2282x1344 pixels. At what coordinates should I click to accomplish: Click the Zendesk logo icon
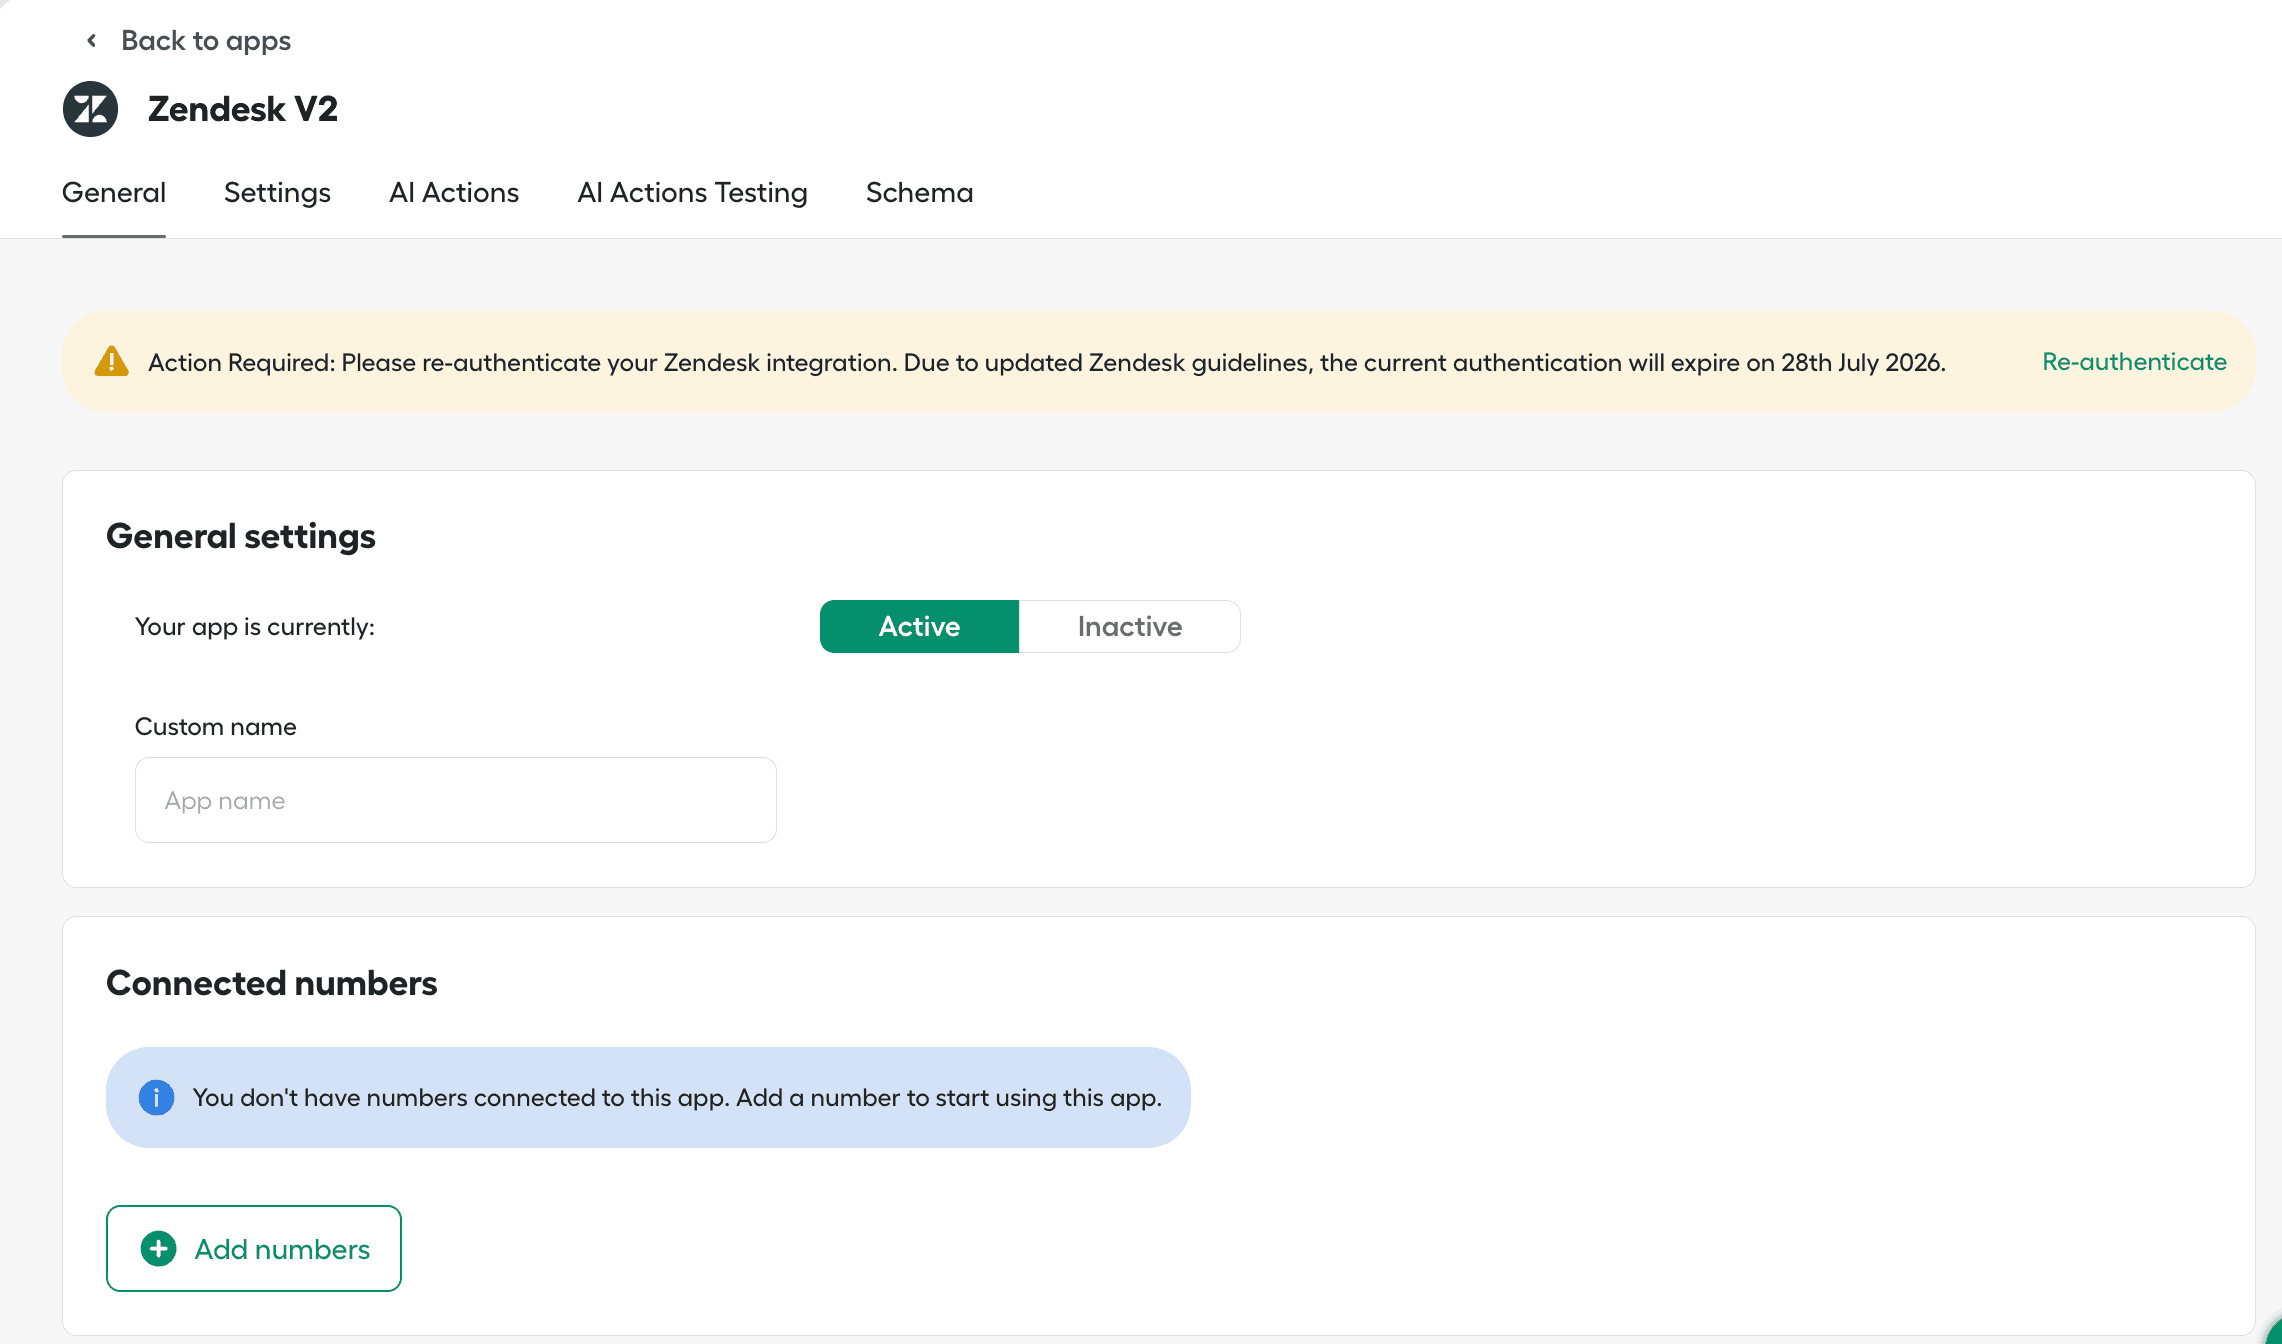click(90, 109)
